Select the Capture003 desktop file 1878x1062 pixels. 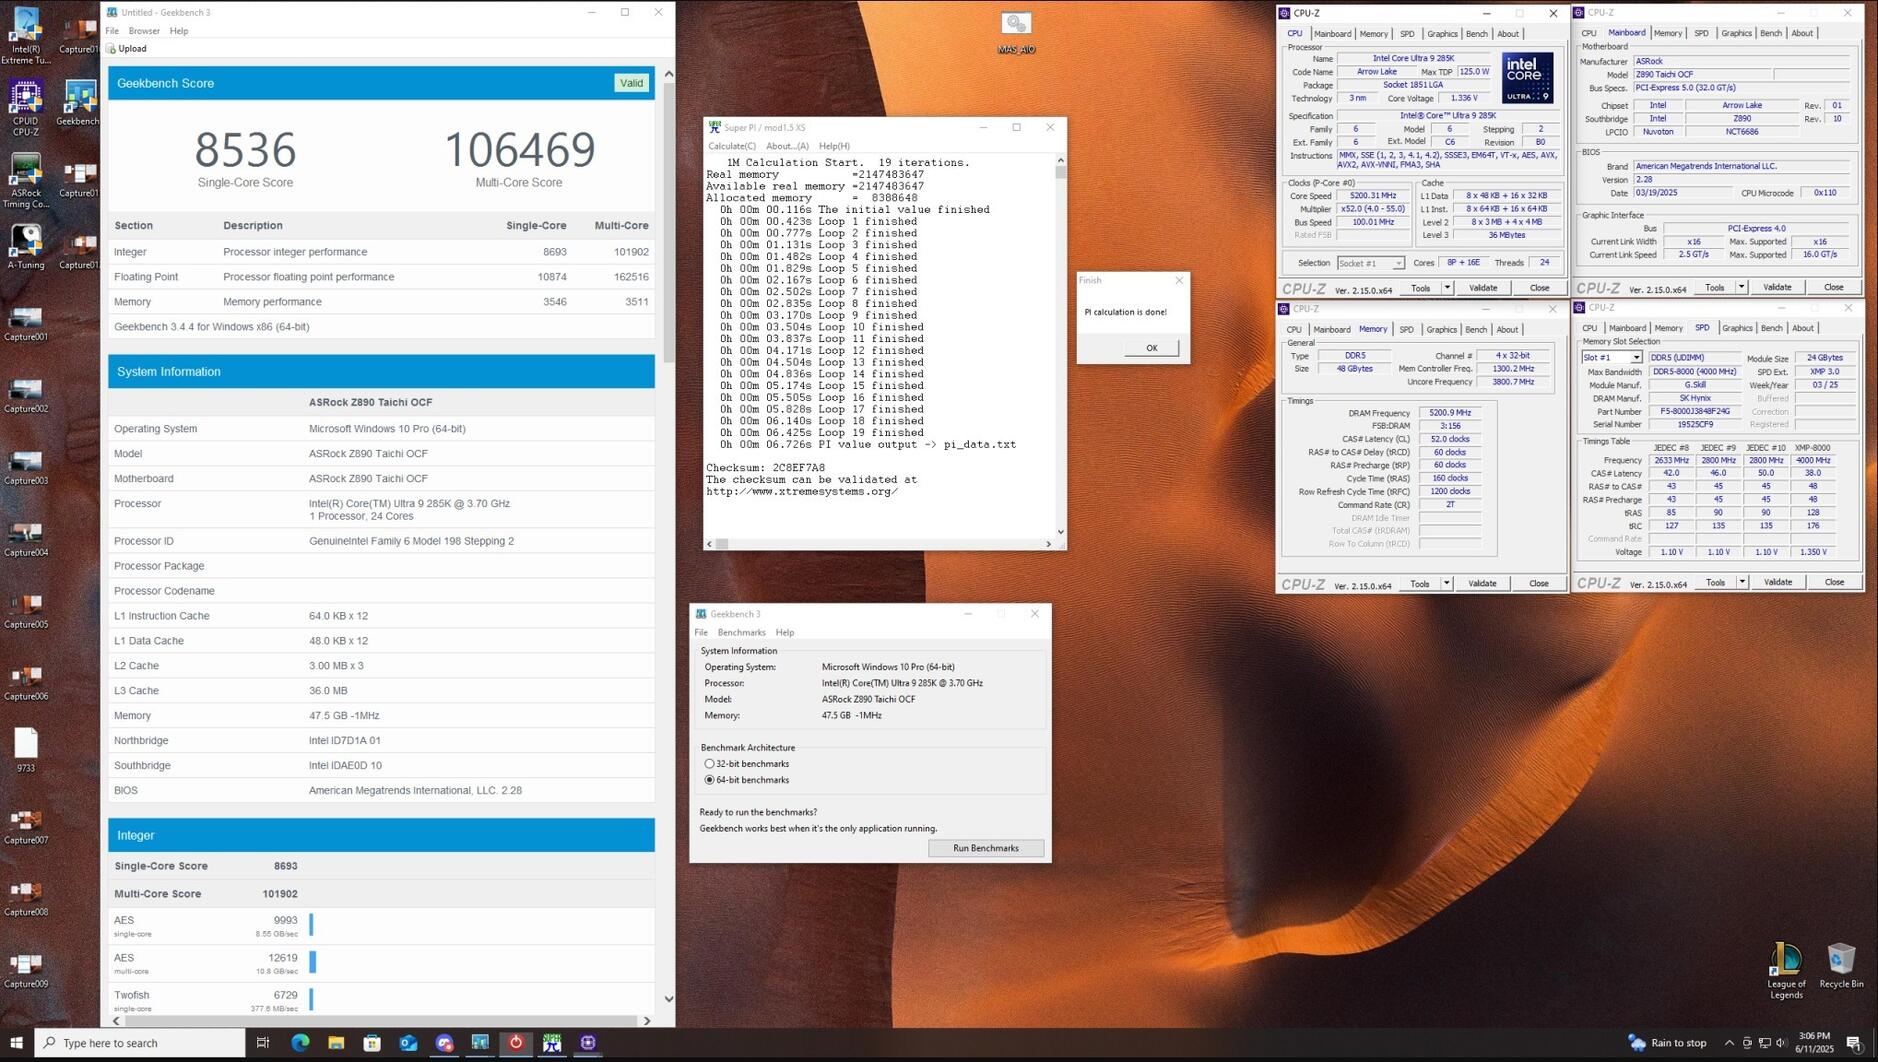25,468
